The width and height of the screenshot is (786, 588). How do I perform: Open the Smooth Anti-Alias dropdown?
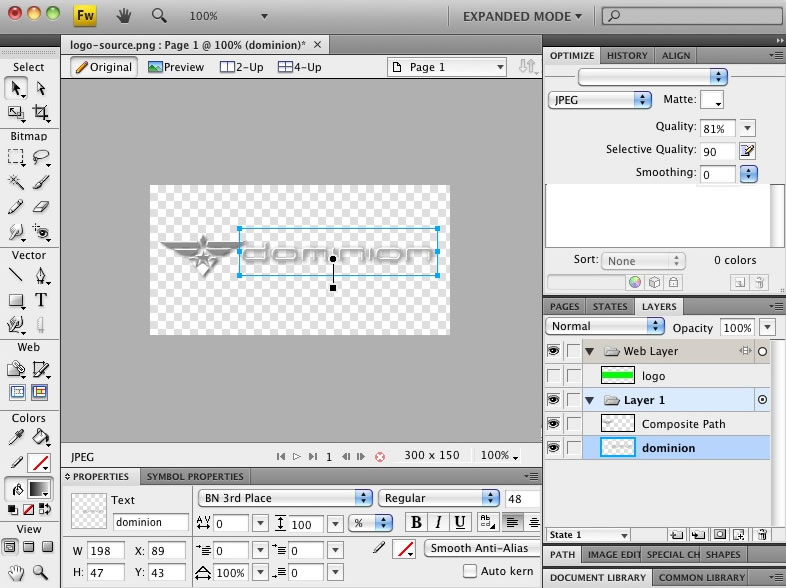(482, 548)
